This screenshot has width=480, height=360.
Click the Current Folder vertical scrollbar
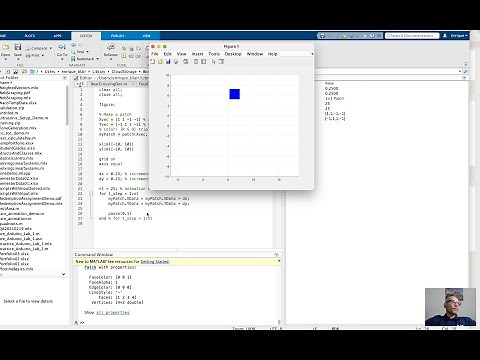(x=67, y=105)
